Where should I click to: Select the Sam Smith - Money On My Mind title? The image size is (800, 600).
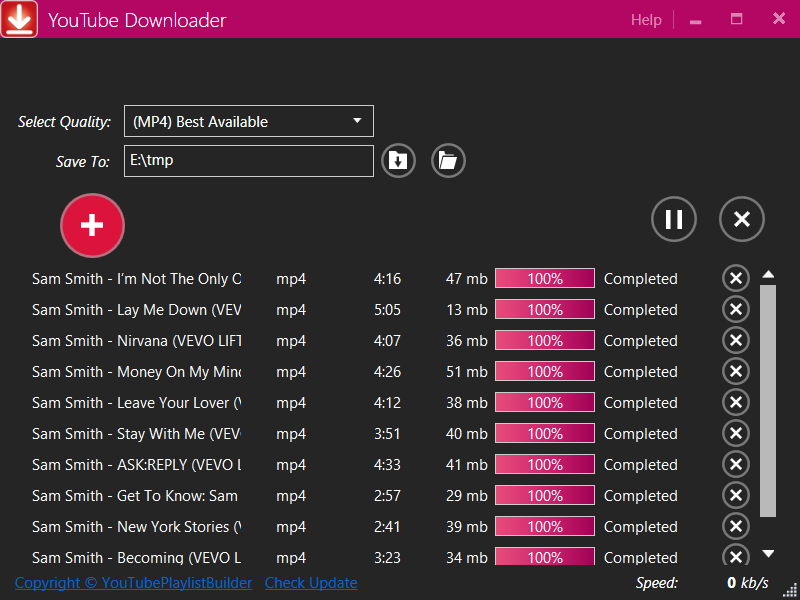tap(137, 372)
